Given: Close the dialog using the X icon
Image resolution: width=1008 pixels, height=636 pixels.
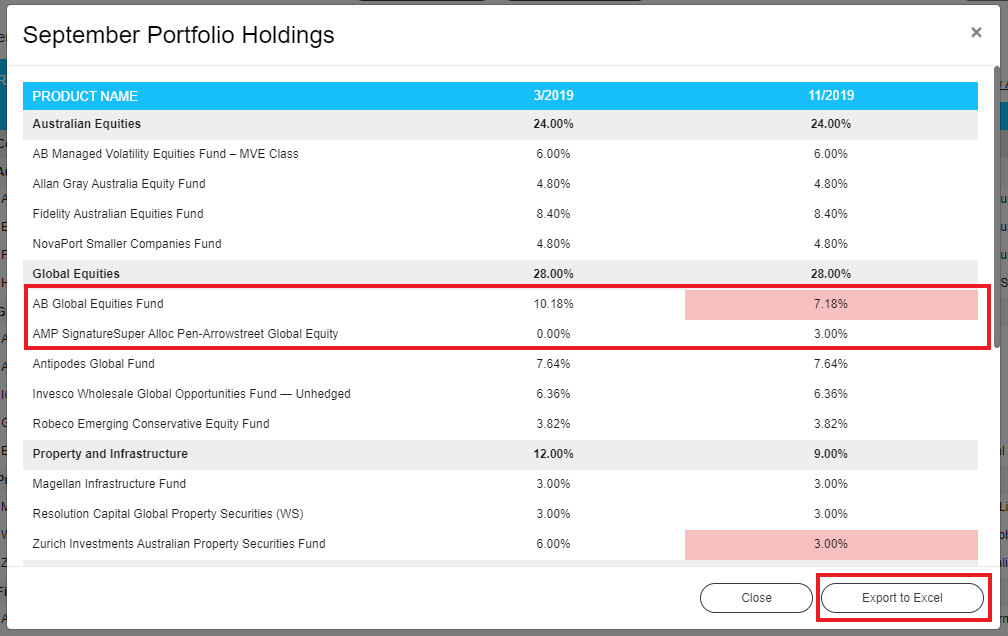Looking at the screenshot, I should (x=976, y=33).
